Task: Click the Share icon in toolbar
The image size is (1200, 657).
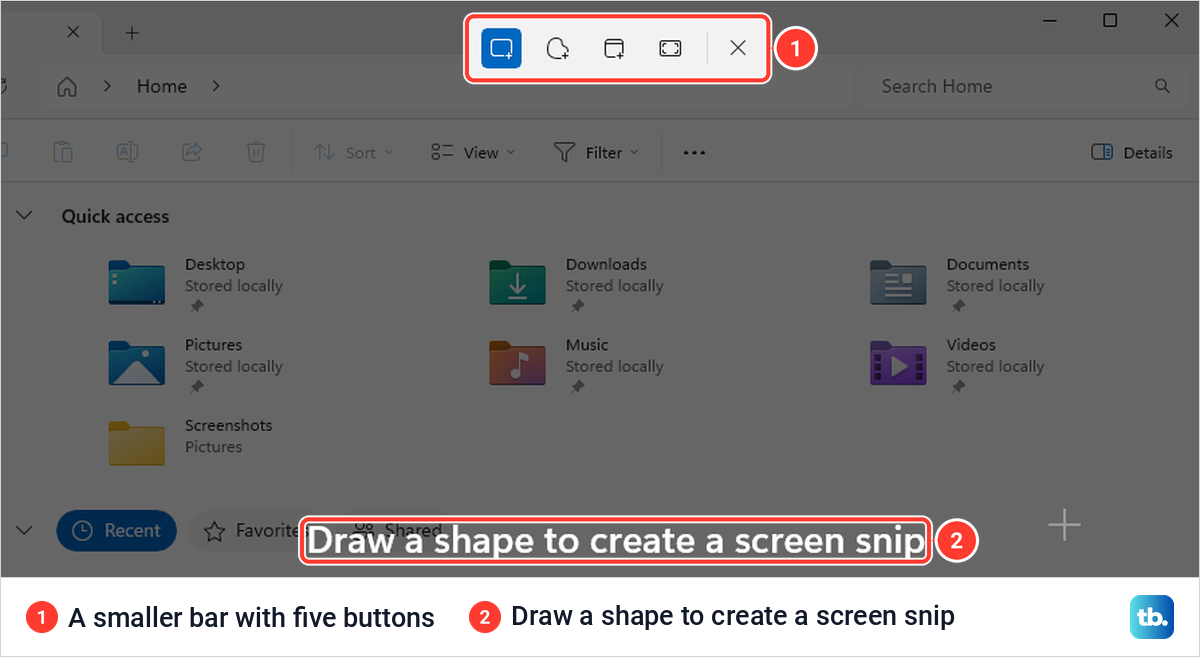Action: (x=192, y=152)
